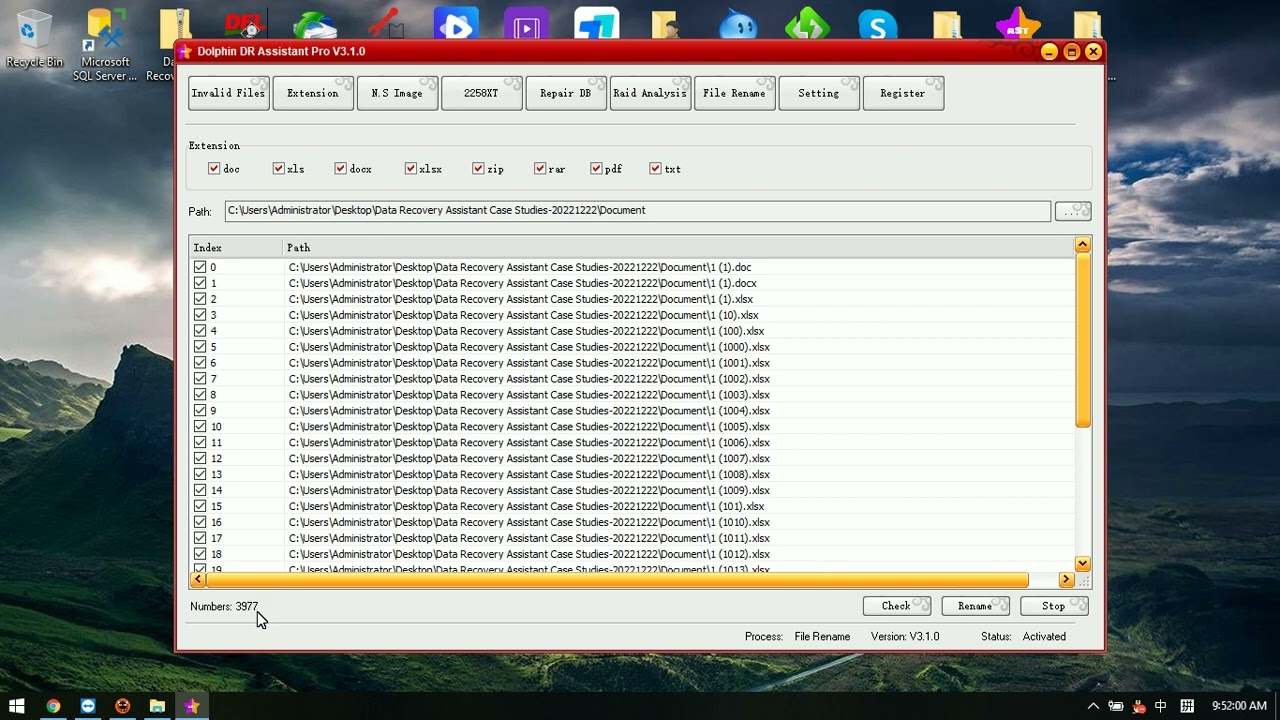The image size is (1280, 720).
Task: Click the taskbar clock showing 9:52:00 AM
Action: [1239, 706]
